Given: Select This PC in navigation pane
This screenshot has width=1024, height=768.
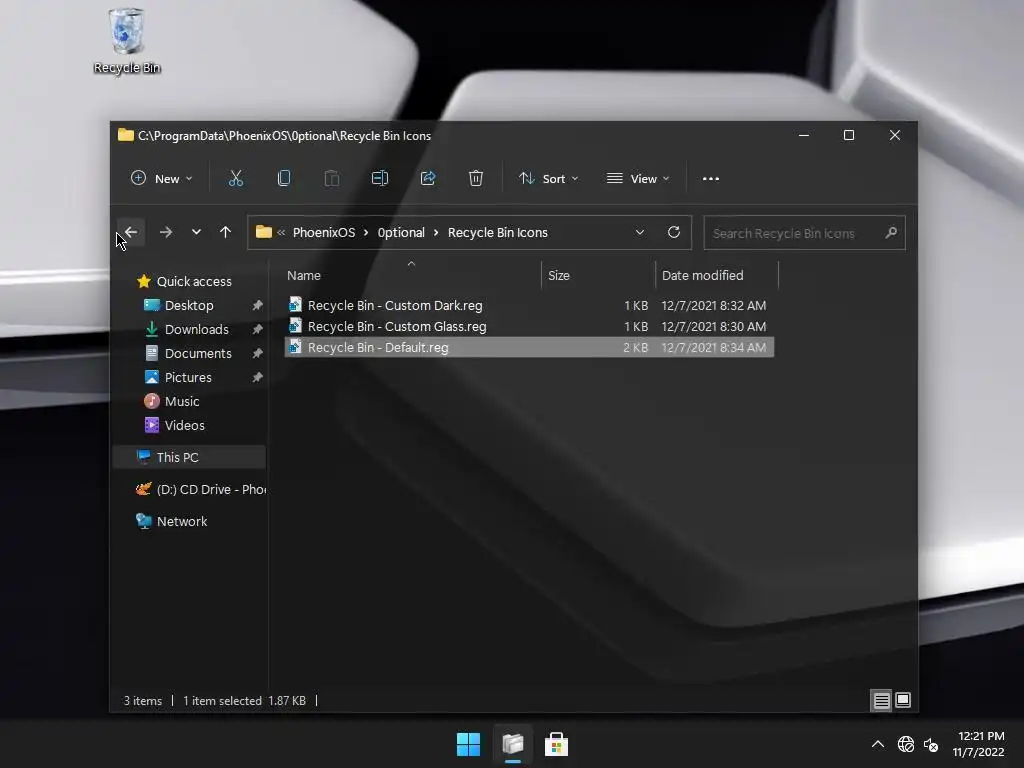Looking at the screenshot, I should tap(189, 457).
